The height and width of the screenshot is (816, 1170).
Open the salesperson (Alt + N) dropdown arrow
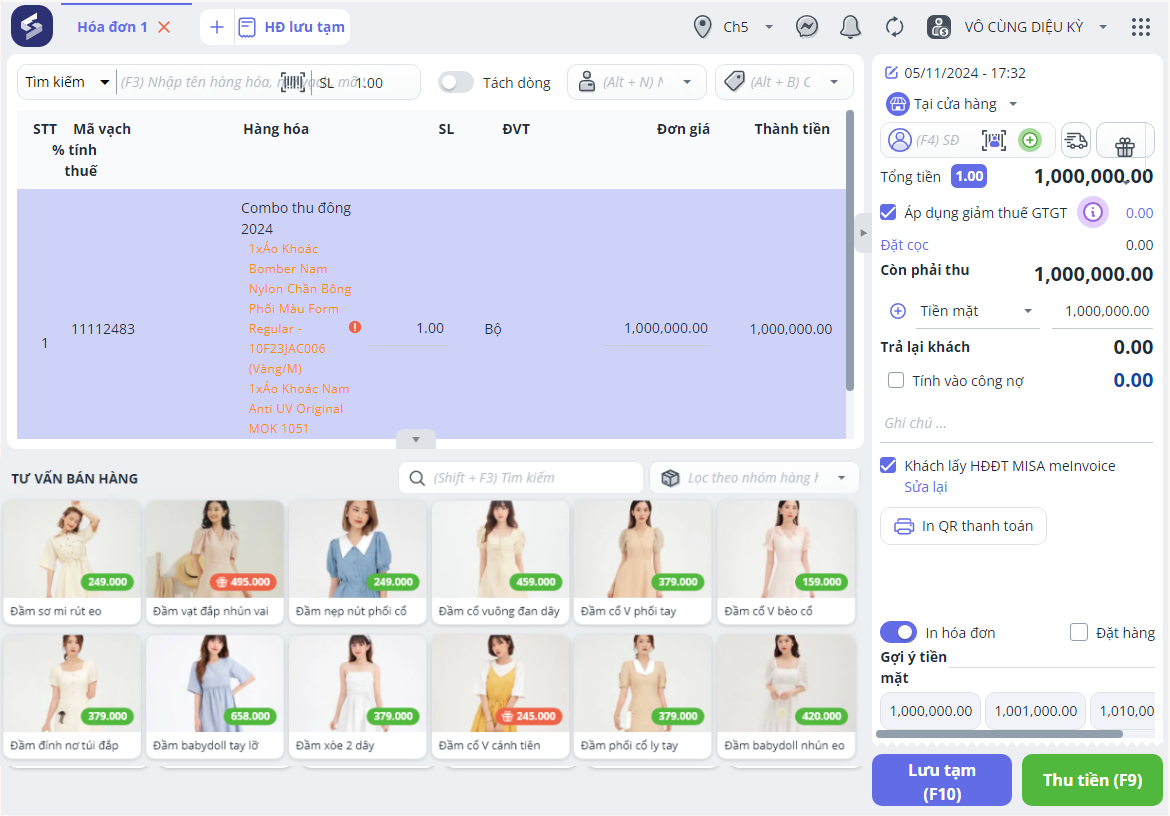coord(686,82)
